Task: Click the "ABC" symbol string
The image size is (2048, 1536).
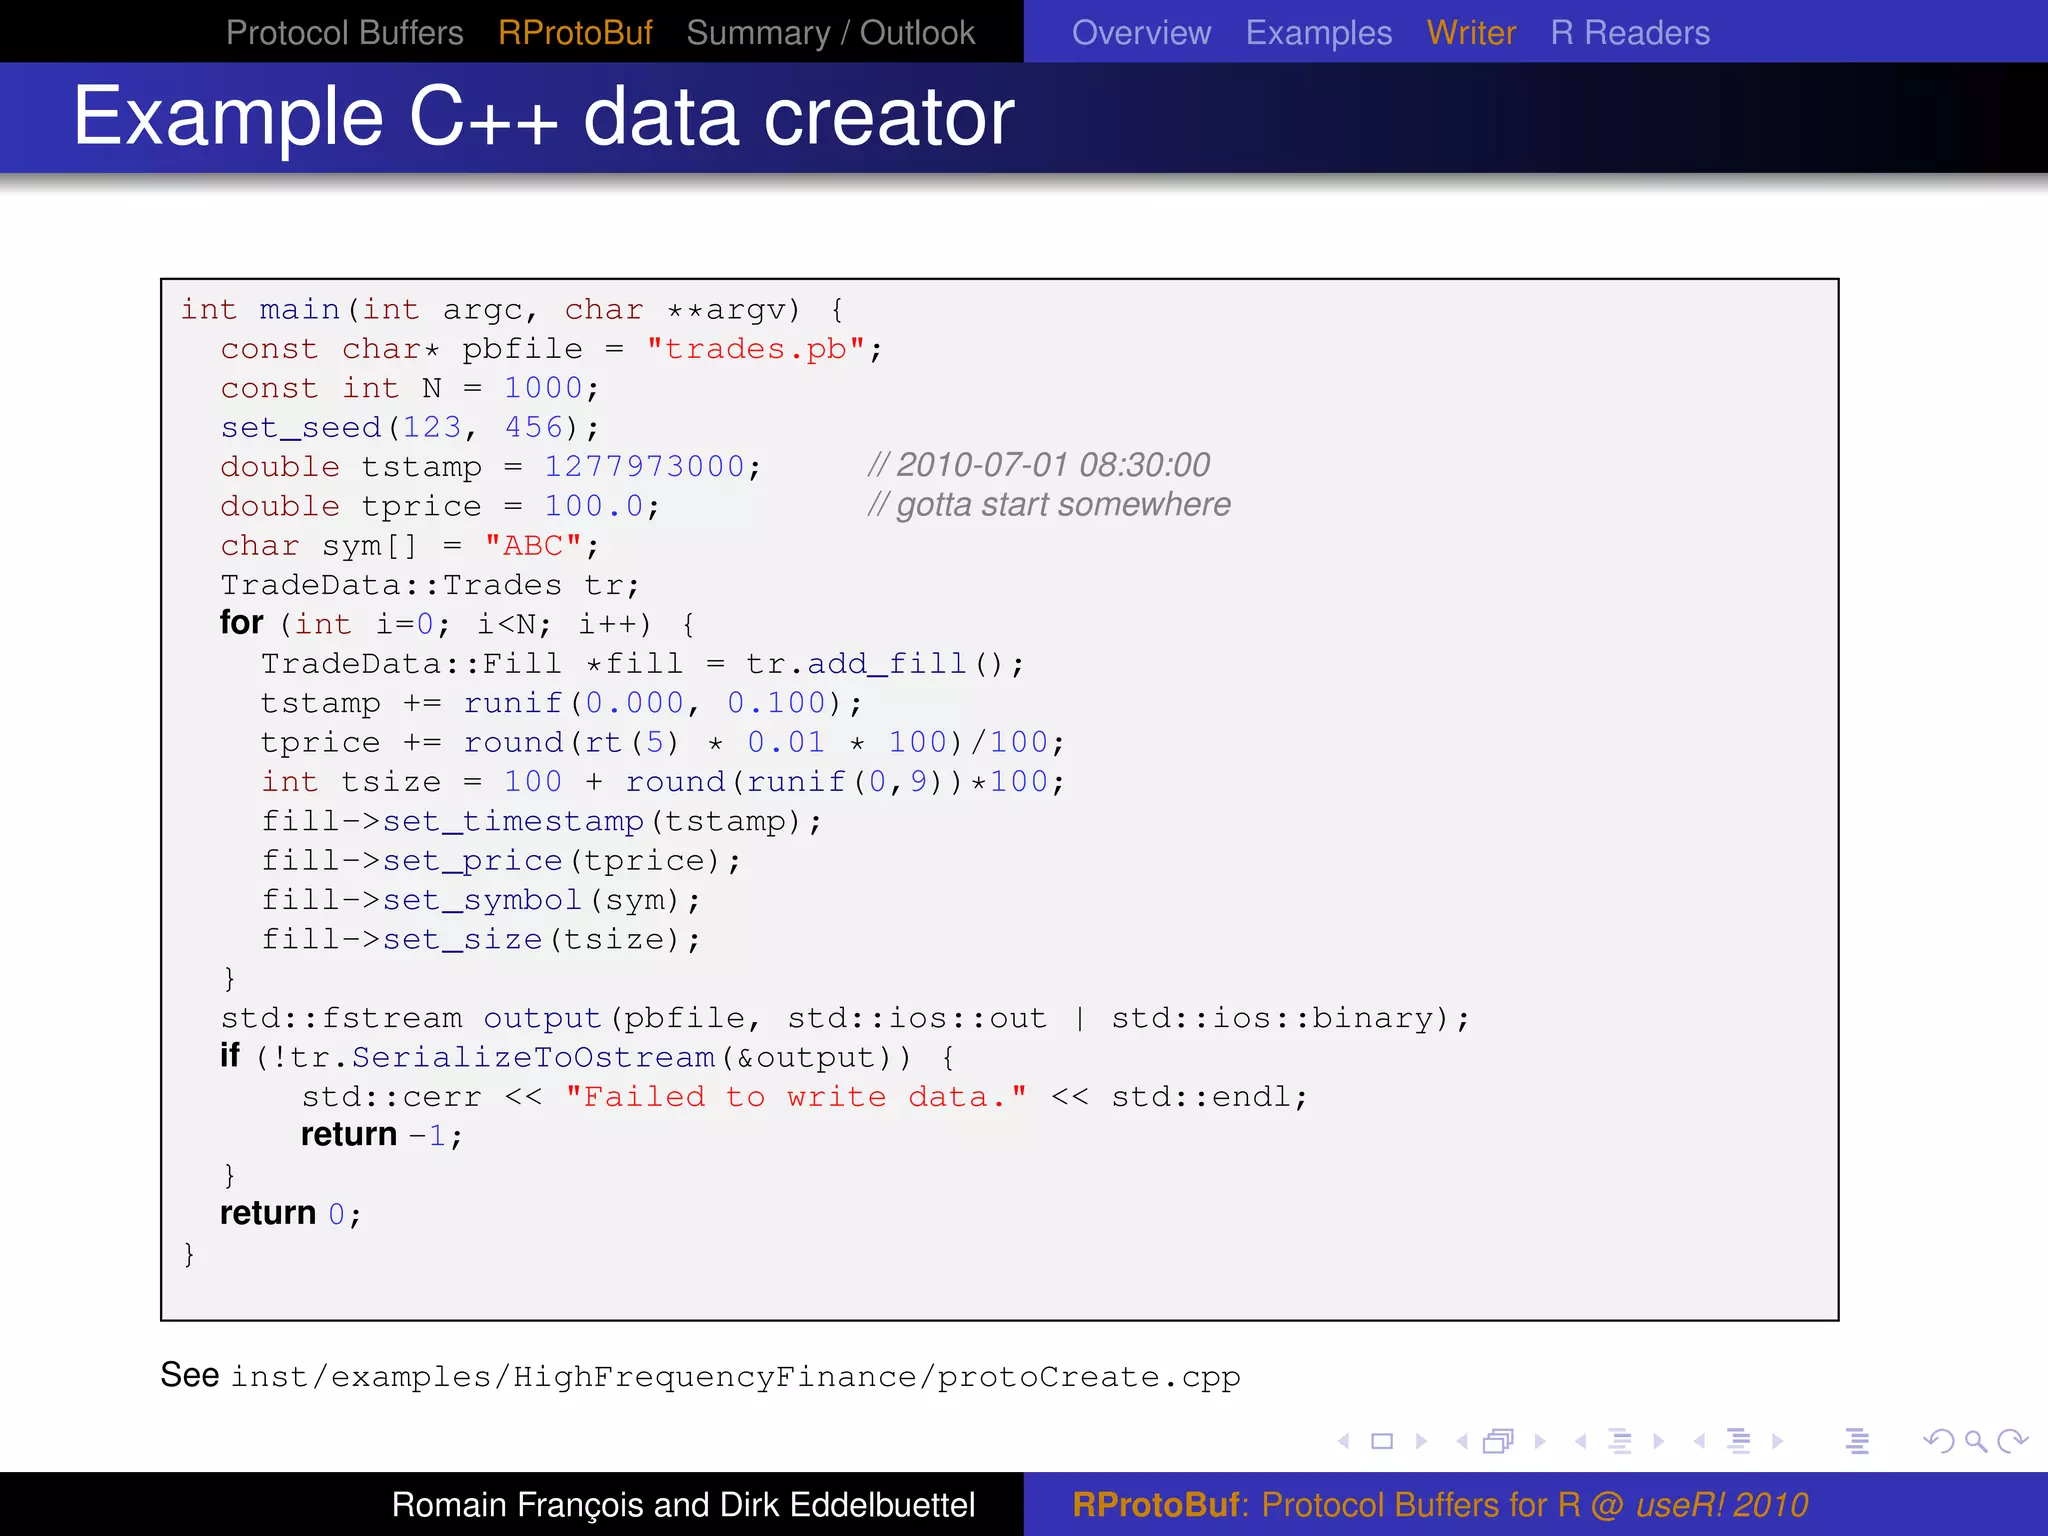Action: pyautogui.click(x=533, y=546)
